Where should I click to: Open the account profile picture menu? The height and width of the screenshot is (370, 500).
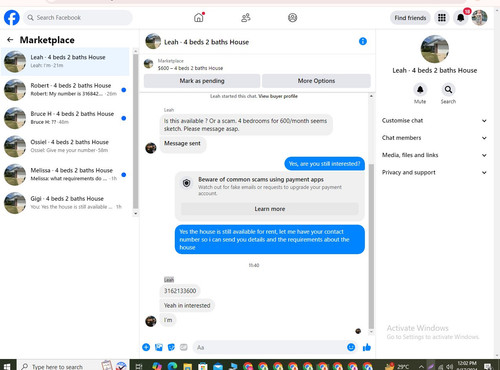(x=479, y=18)
